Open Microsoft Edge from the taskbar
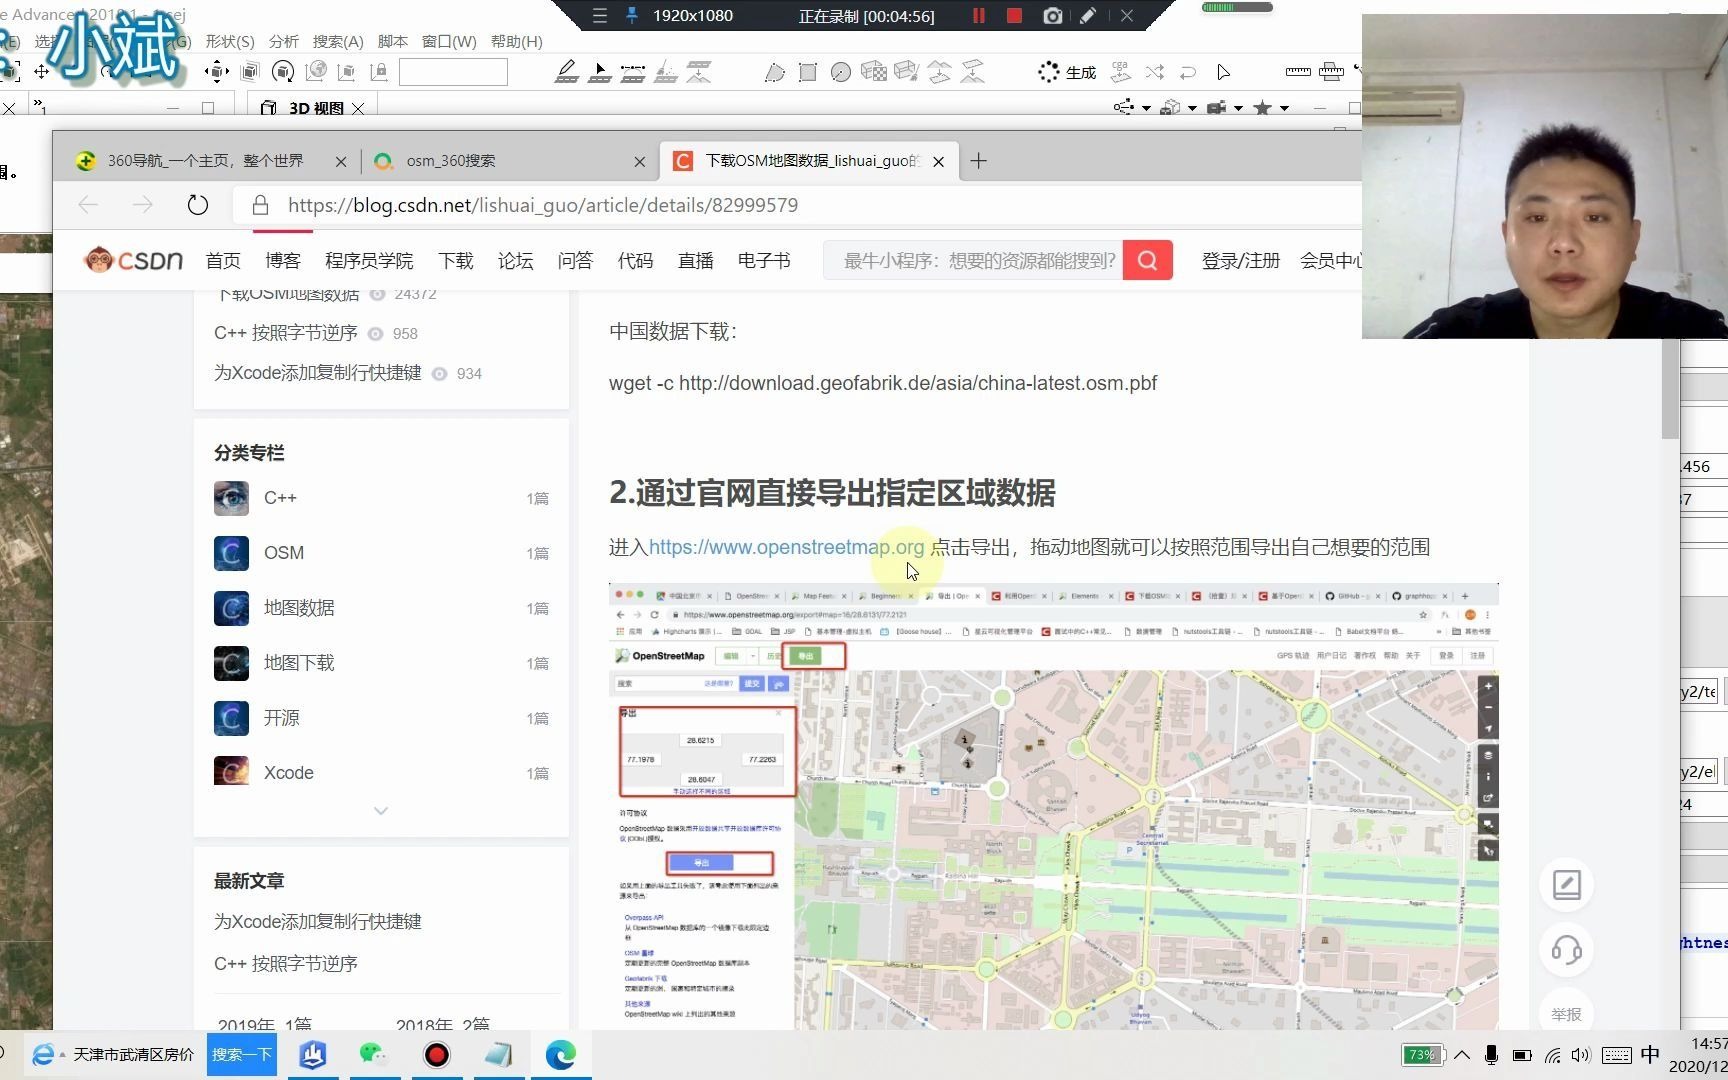1728x1080 pixels. pos(561,1054)
